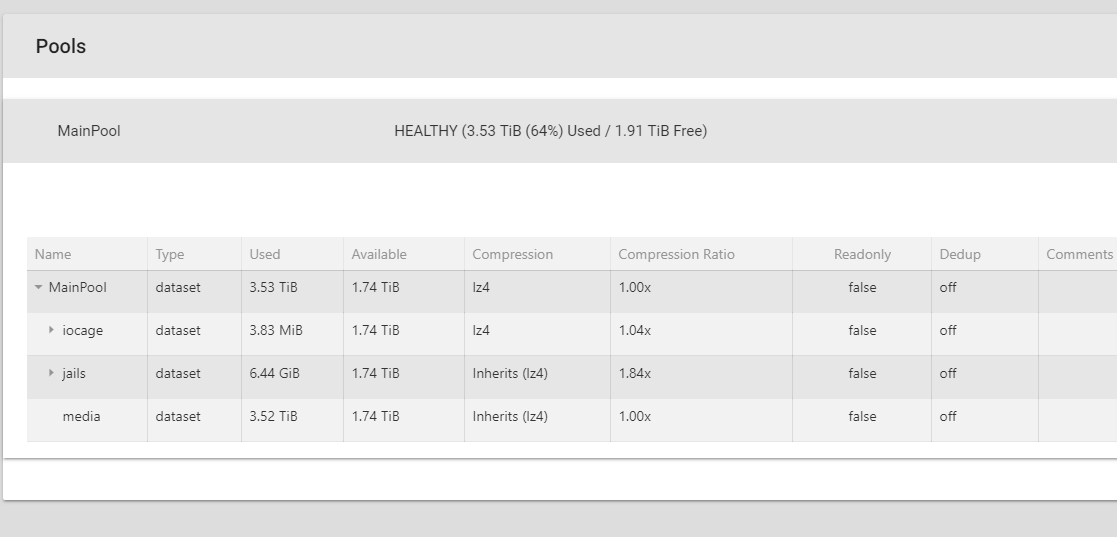Click the iocage dataset name
1117x537 pixels.
click(x=83, y=330)
